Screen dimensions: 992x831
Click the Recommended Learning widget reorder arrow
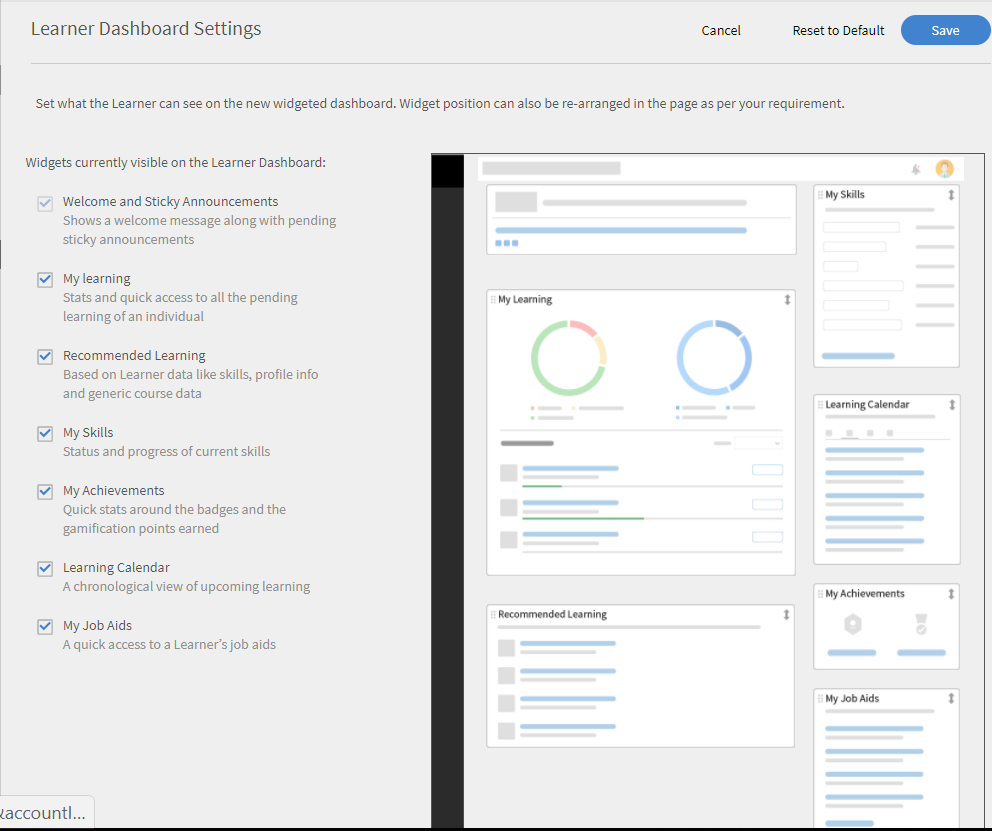787,615
